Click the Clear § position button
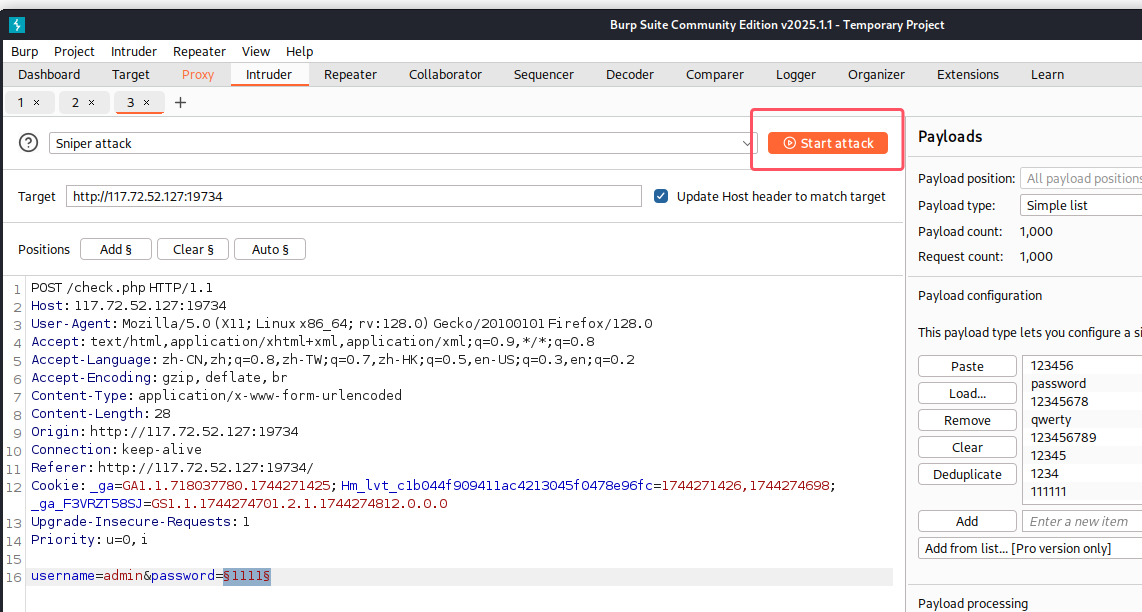 [x=193, y=249]
